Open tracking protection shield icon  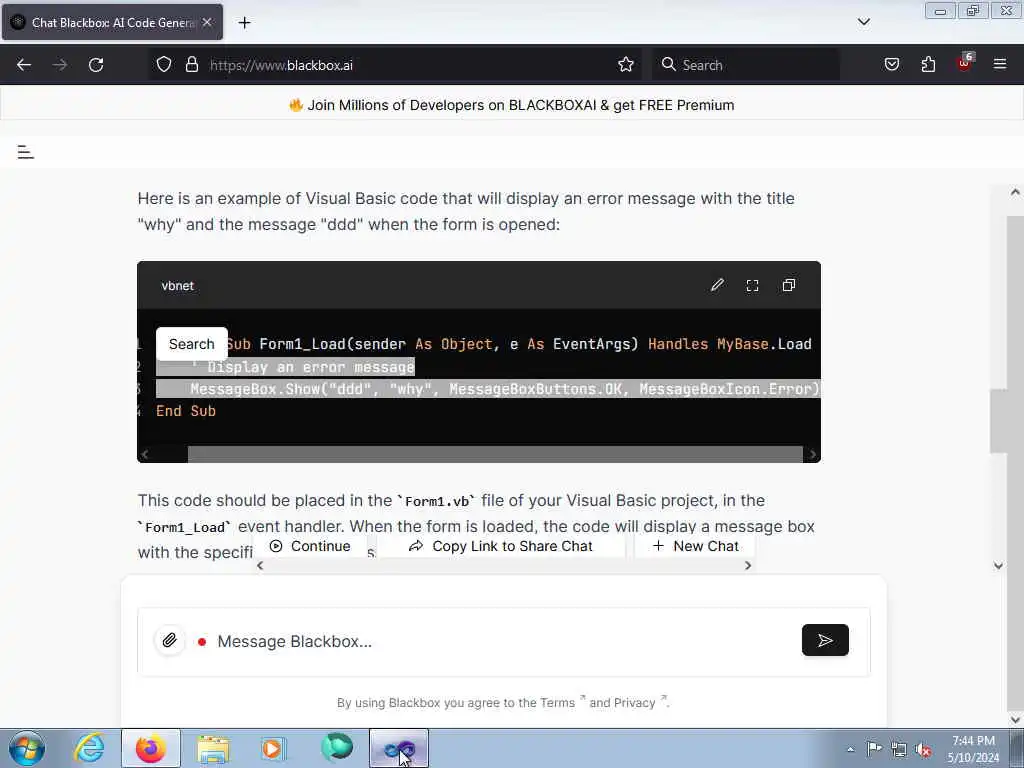[x=164, y=65]
